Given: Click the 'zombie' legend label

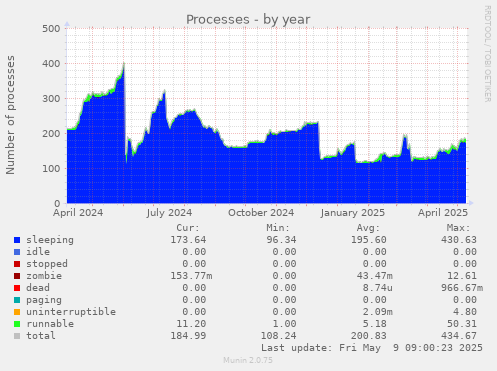Looking at the screenshot, I should coord(44,276).
